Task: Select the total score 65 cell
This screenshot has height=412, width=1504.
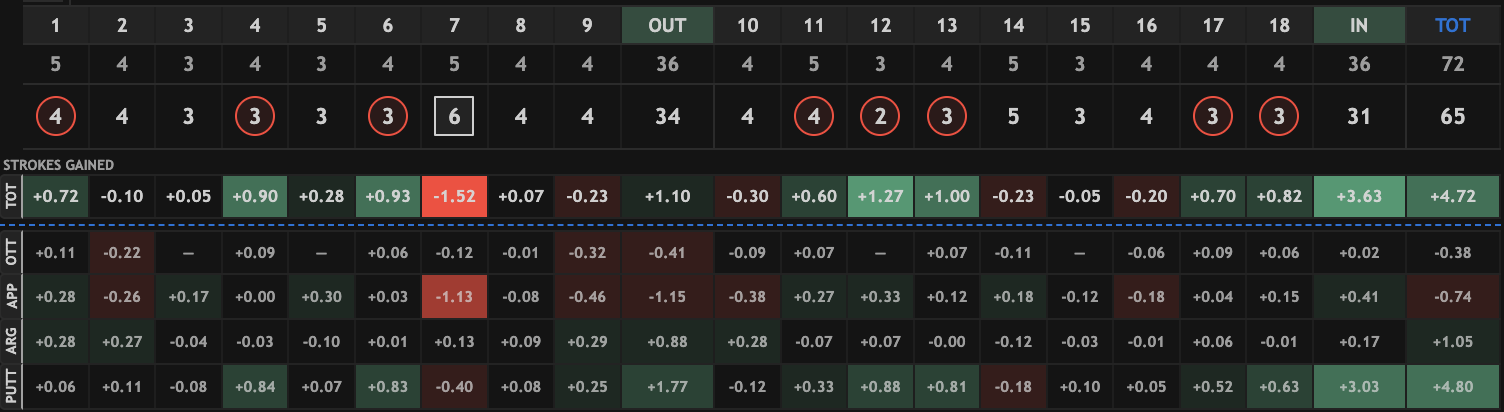Action: pyautogui.click(x=1452, y=117)
